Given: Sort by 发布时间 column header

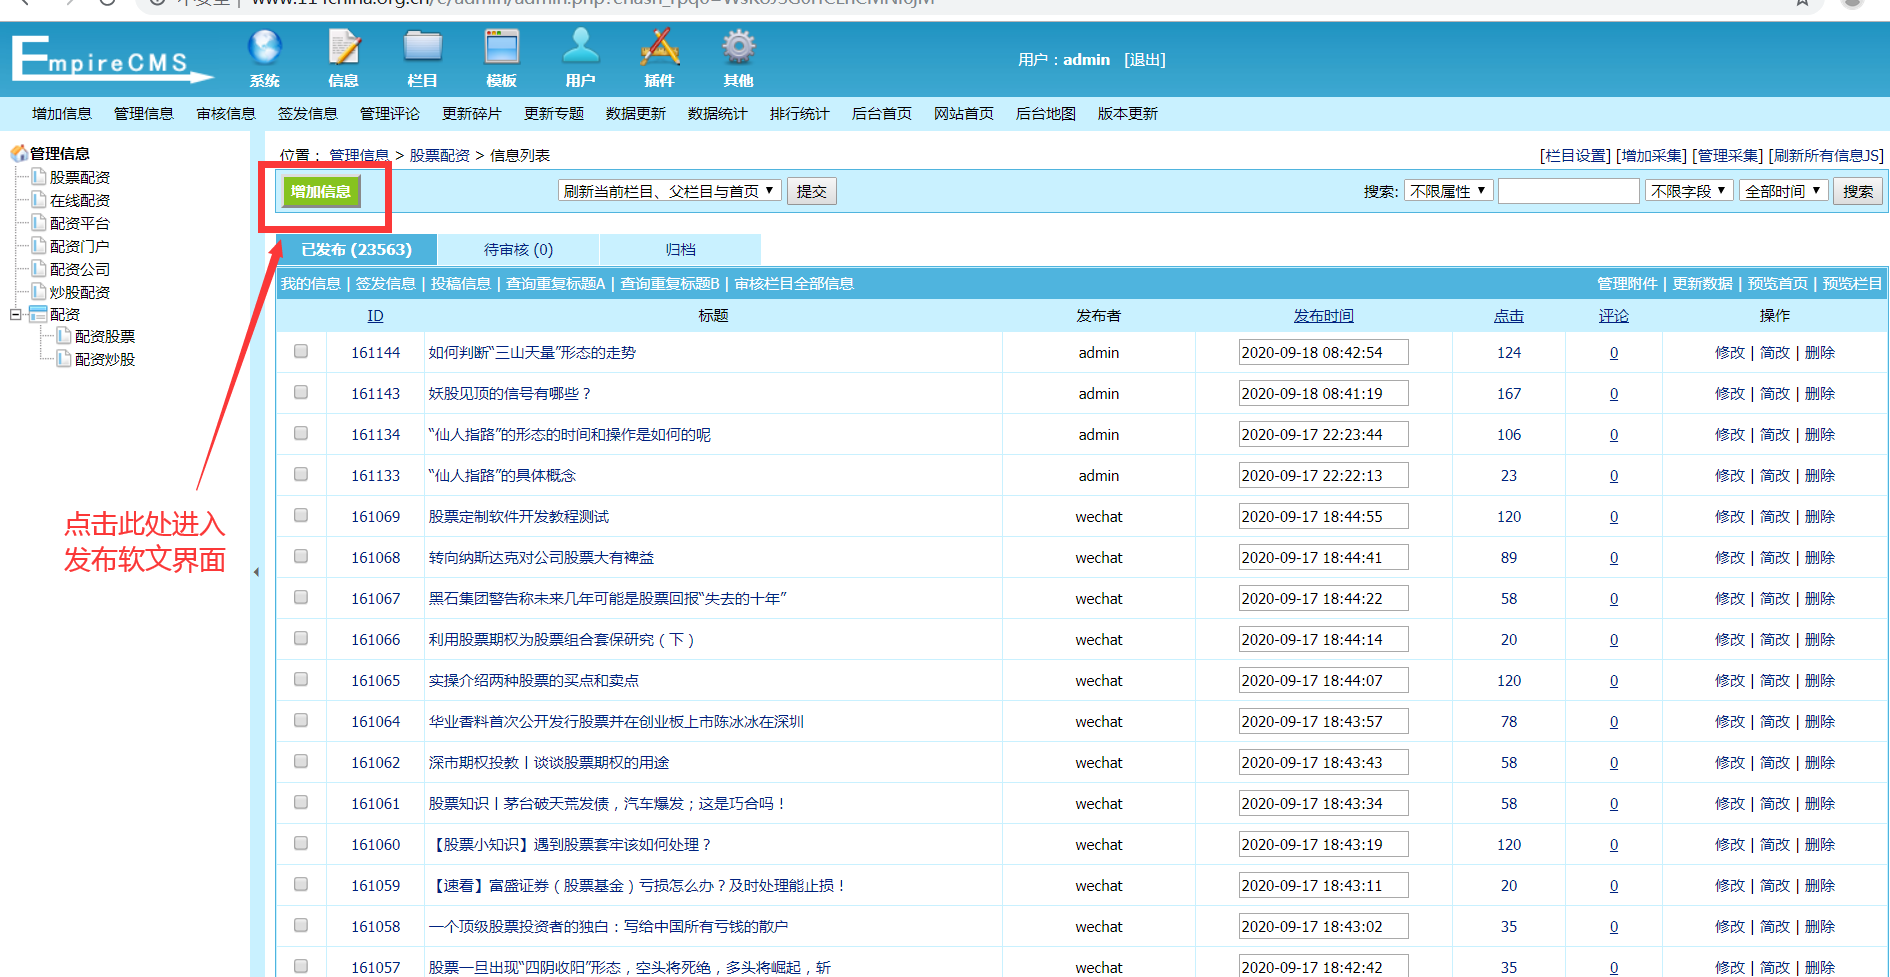Looking at the screenshot, I should [1324, 316].
